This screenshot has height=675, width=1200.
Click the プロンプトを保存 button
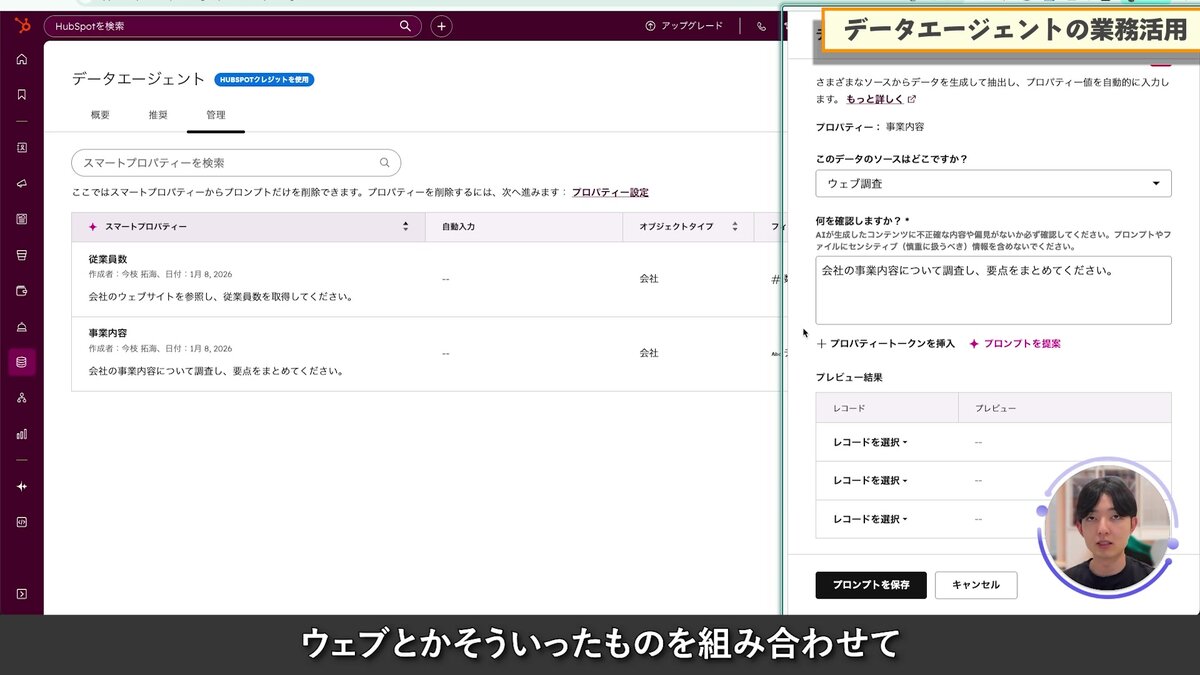tap(870, 585)
